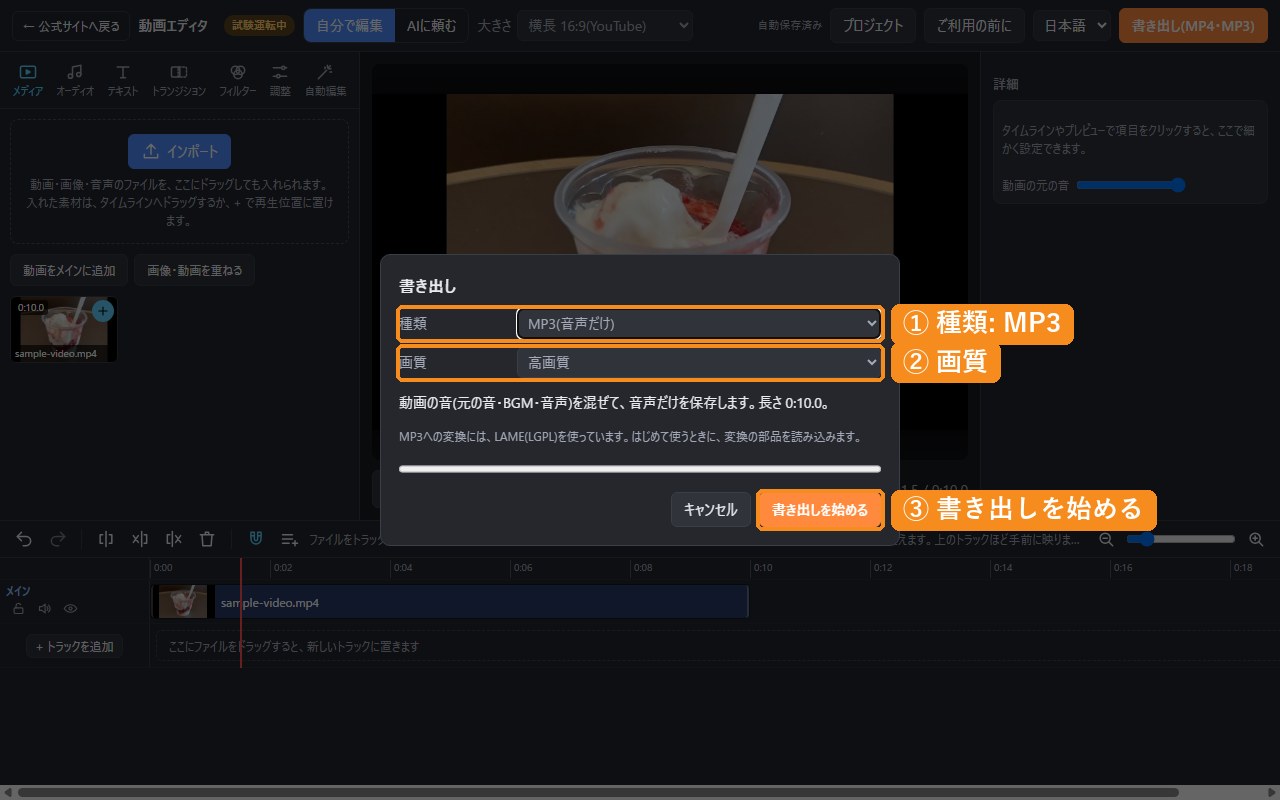This screenshot has width=1280, height=800.
Task: Toggle the magnet snapping in the timeline toolbar
Action: click(x=256, y=539)
